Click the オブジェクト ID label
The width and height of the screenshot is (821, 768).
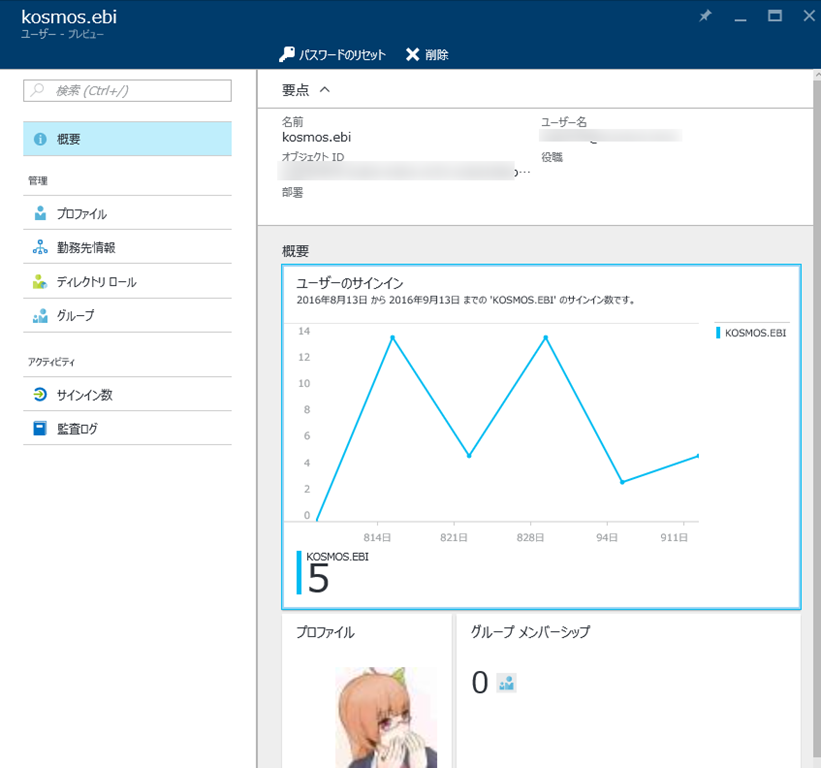pos(313,157)
